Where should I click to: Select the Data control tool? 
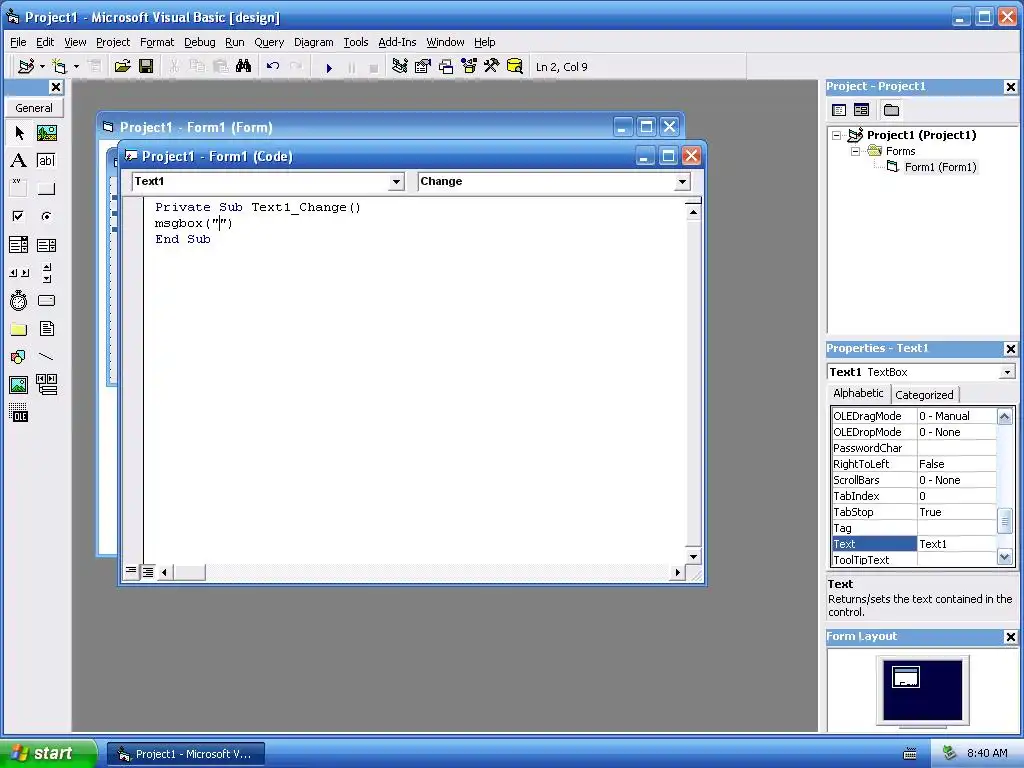(x=46, y=385)
